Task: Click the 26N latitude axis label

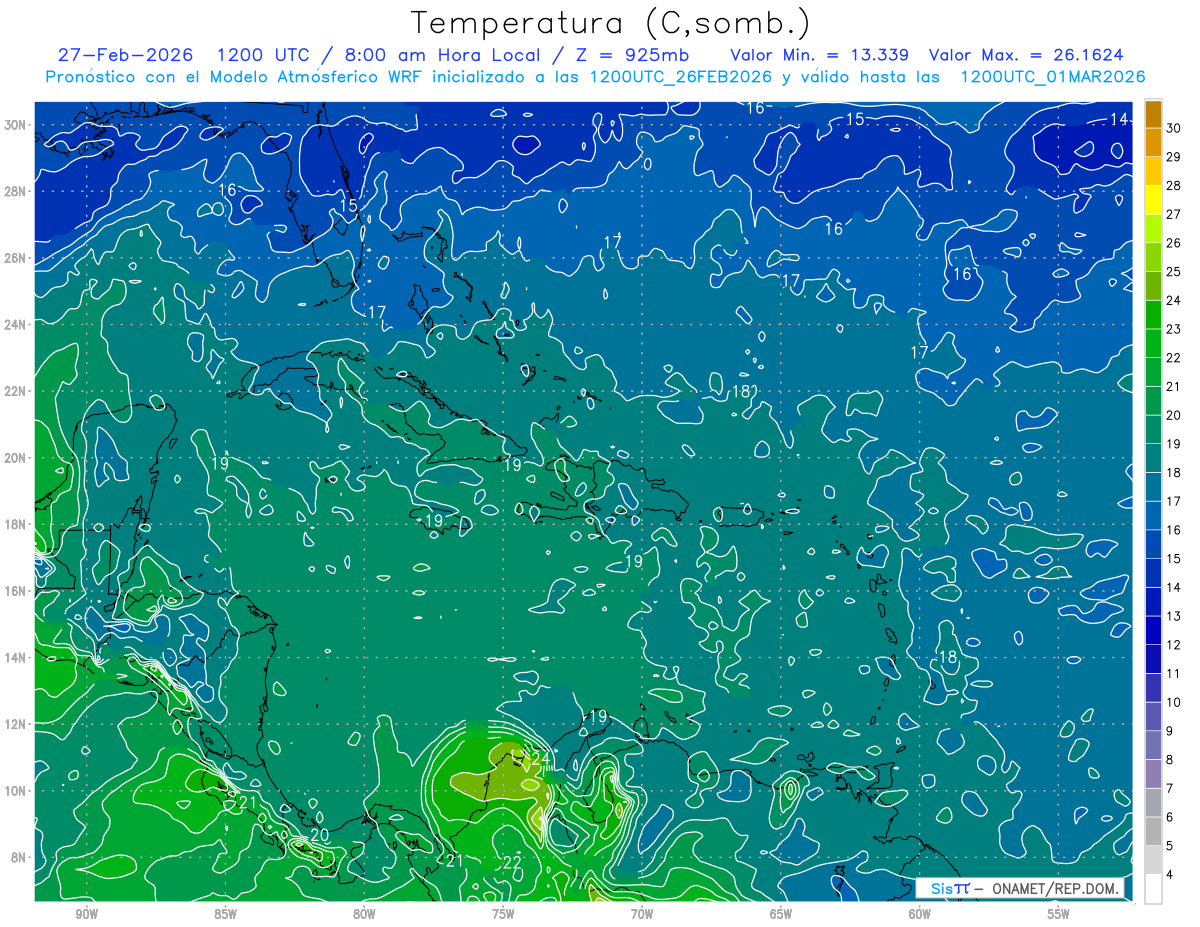Action: (16, 257)
